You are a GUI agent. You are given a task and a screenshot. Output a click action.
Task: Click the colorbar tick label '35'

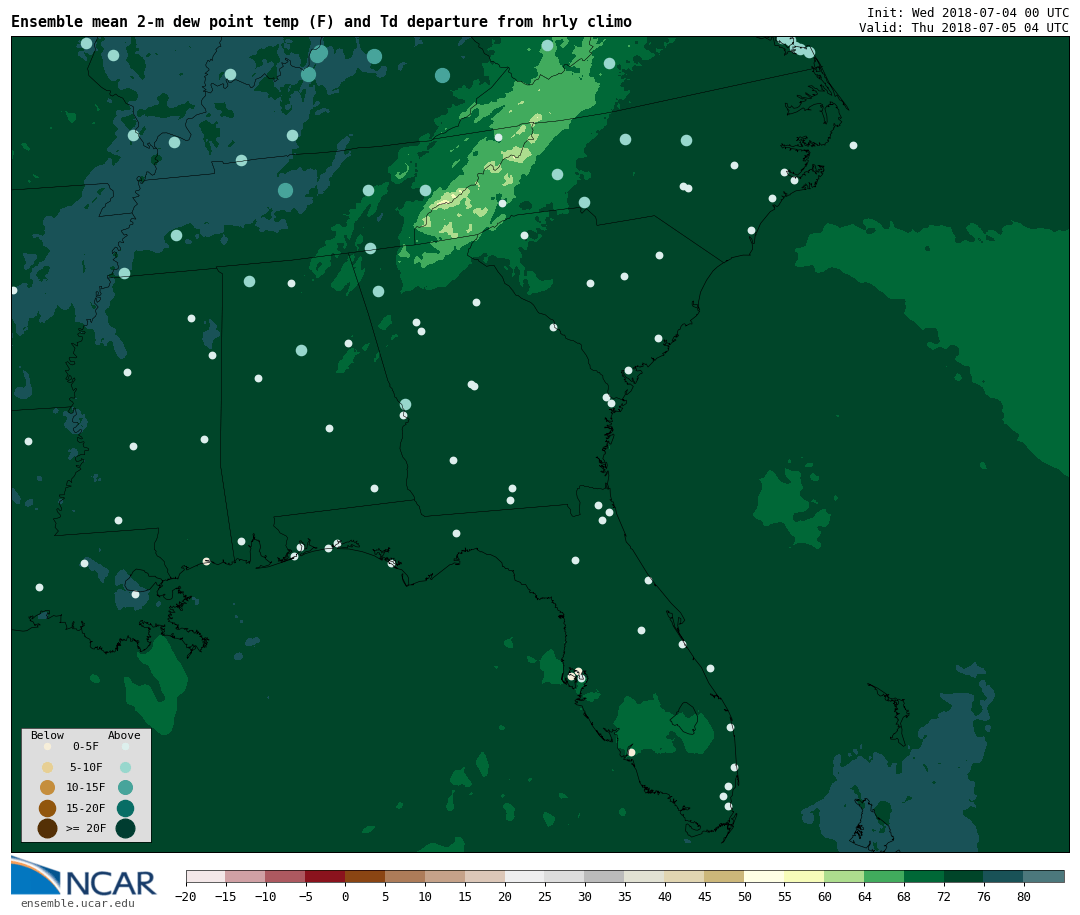coord(625,896)
